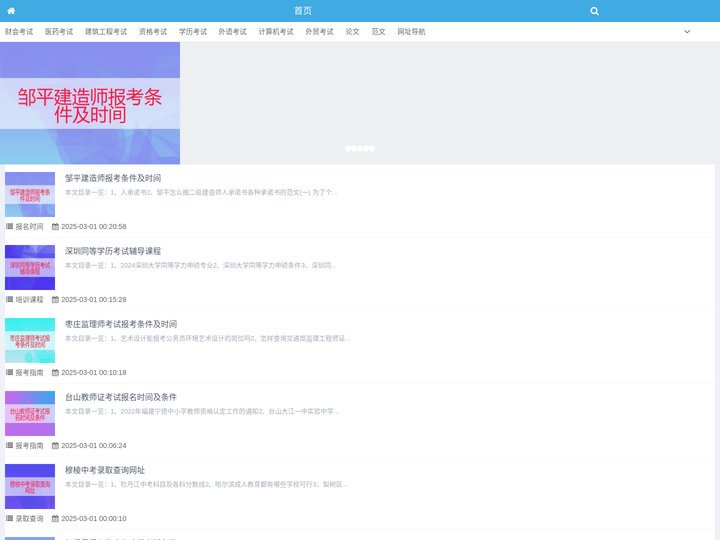Click 报考指南 tag under 枣庄监理师 article

29,372
